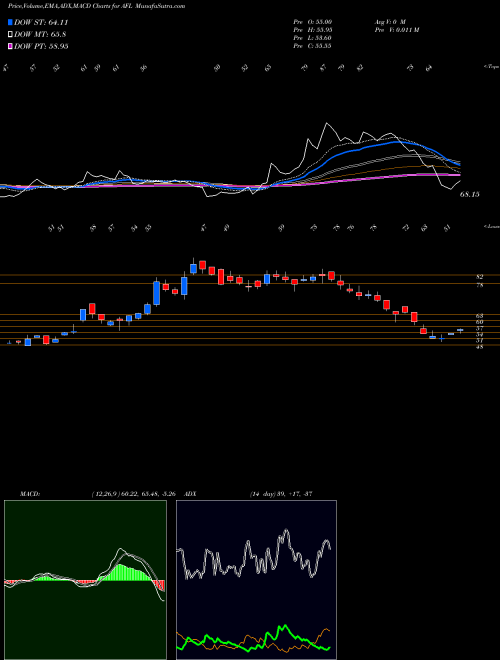Click the 48 price level label
Image resolution: width=500 pixels, height=660 pixels.
pyautogui.click(x=479, y=347)
